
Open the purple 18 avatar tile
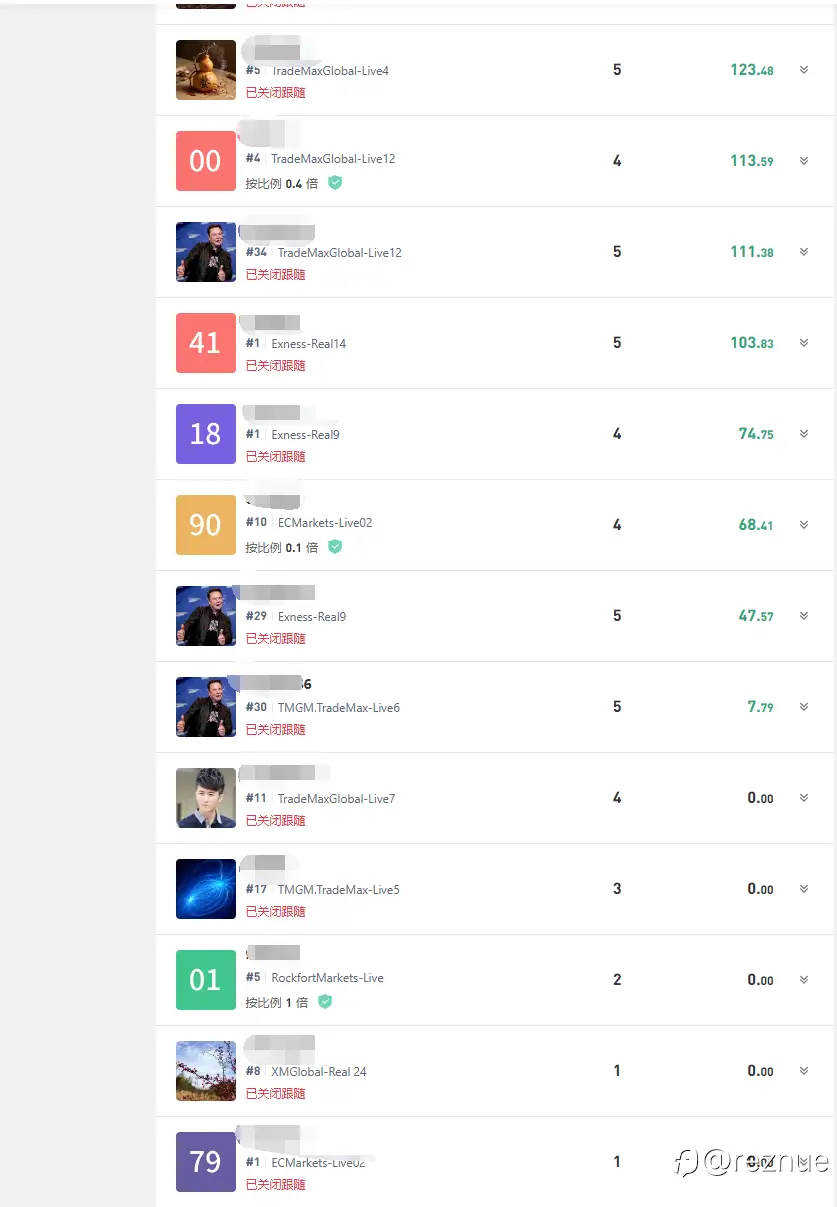click(x=206, y=434)
